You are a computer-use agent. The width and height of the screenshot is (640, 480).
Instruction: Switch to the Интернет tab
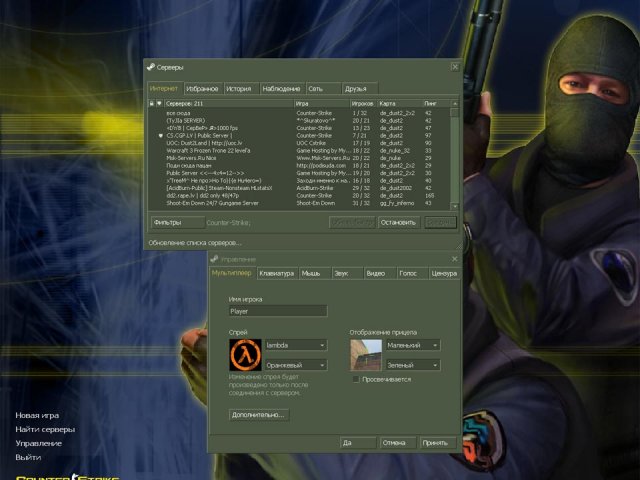[164, 88]
